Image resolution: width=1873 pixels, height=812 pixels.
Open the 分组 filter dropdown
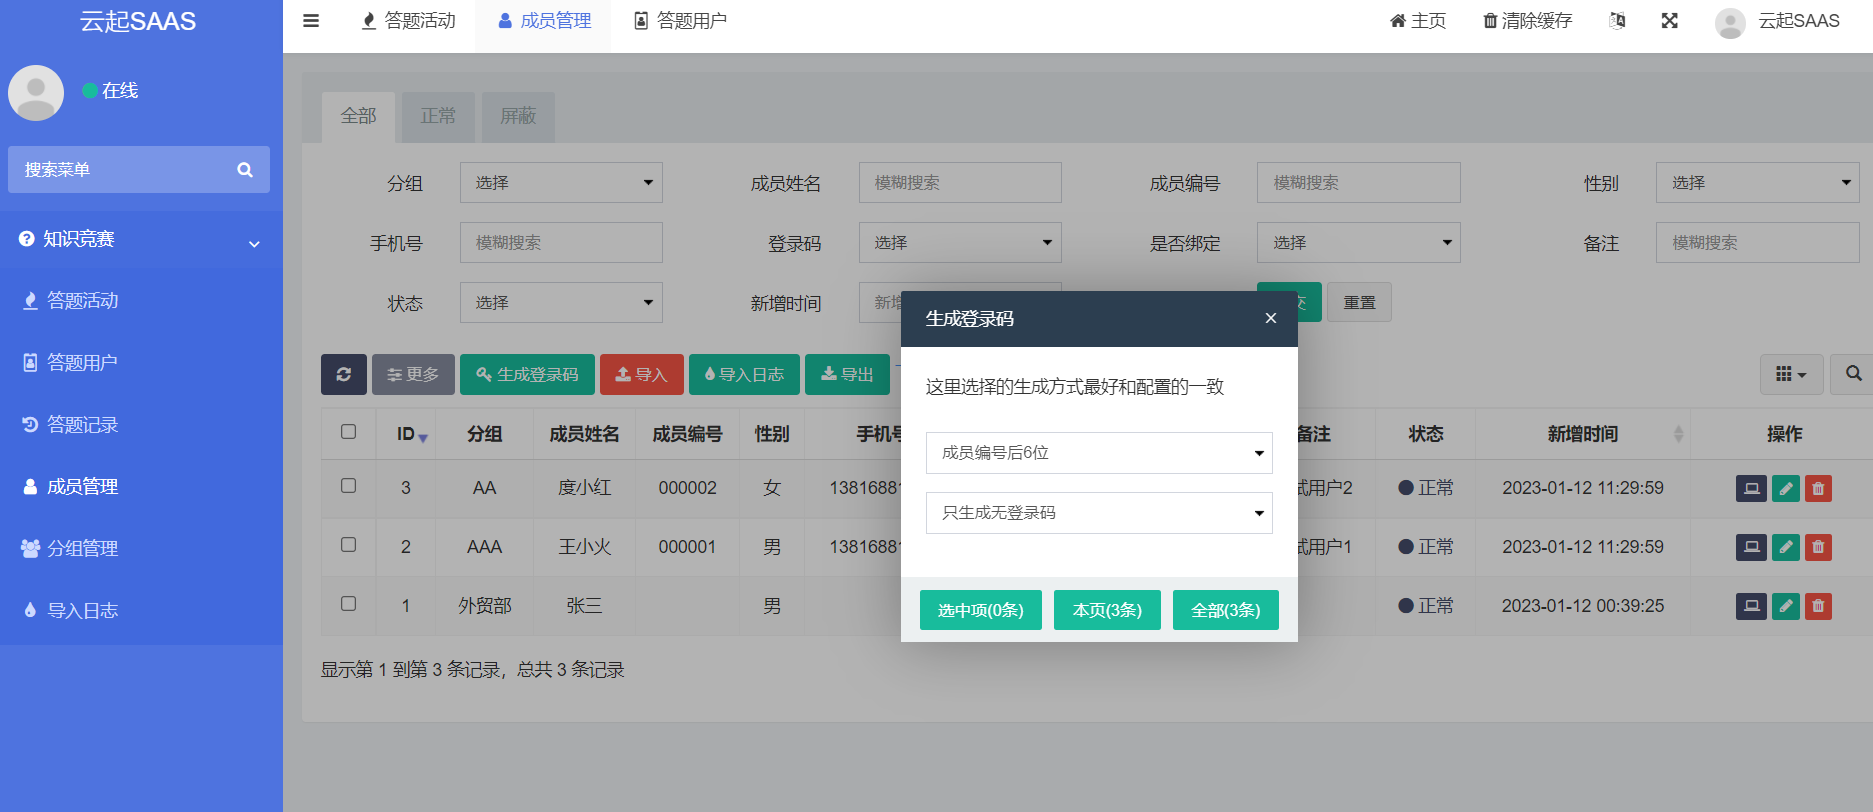coord(561,183)
